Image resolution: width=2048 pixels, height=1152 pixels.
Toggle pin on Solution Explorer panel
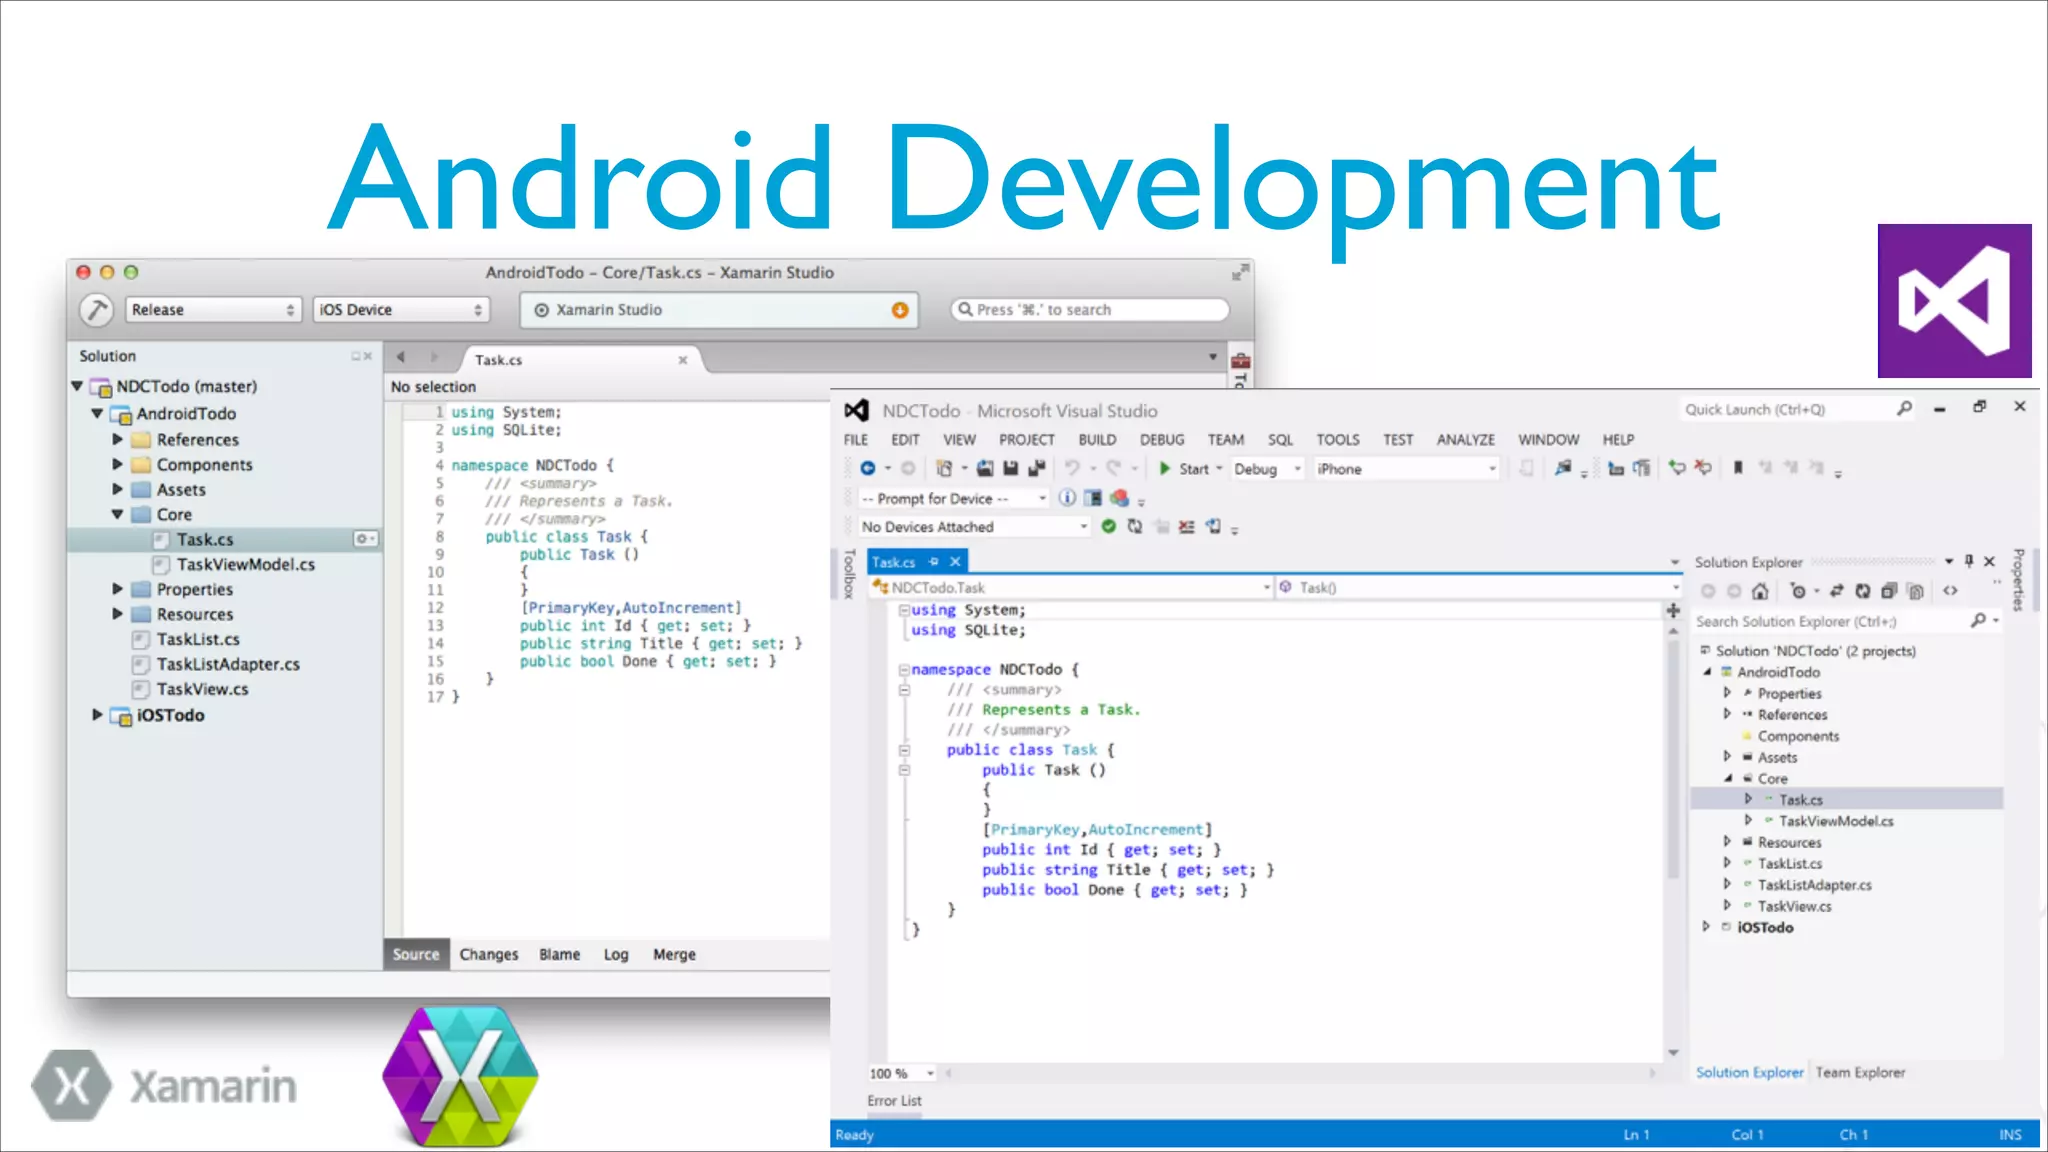pyautogui.click(x=1969, y=562)
